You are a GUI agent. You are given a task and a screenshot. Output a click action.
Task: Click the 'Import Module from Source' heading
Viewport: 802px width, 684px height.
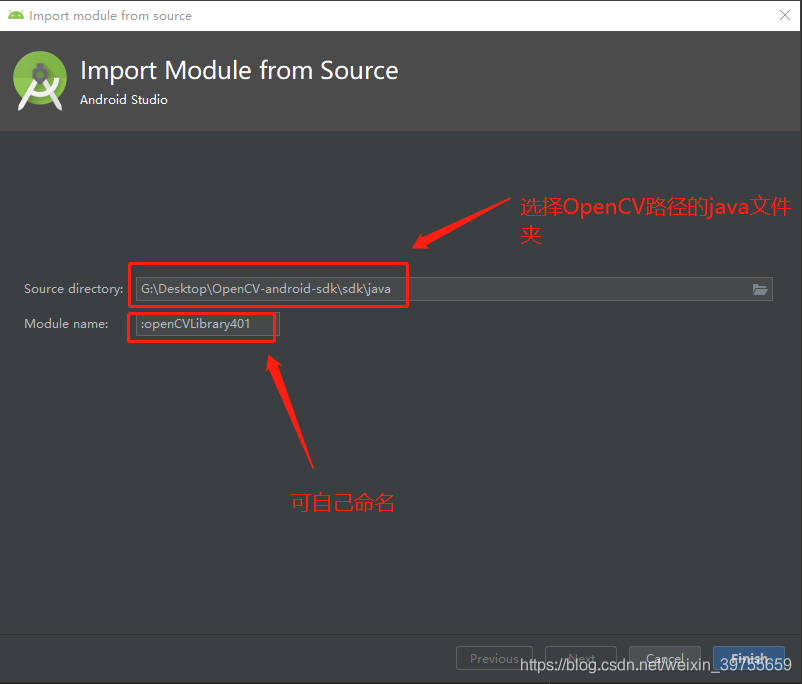[239, 71]
